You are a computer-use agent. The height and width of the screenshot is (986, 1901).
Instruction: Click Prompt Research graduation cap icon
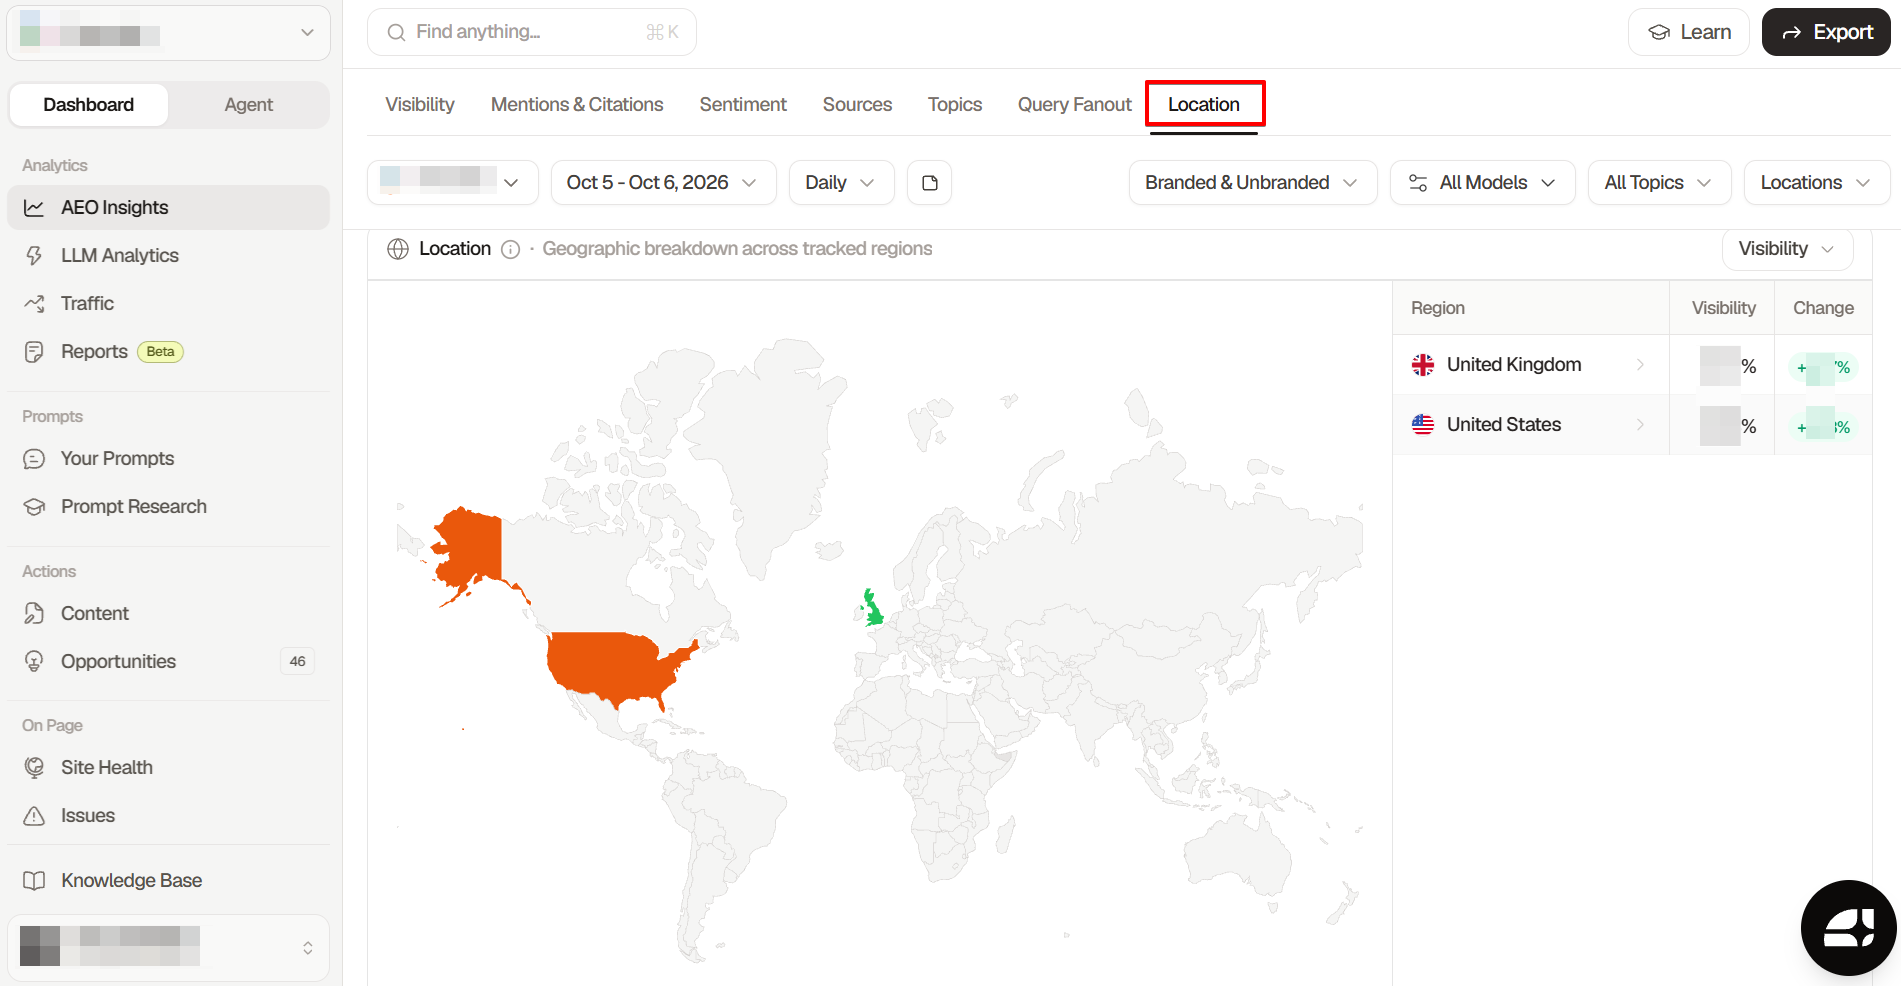tap(34, 507)
